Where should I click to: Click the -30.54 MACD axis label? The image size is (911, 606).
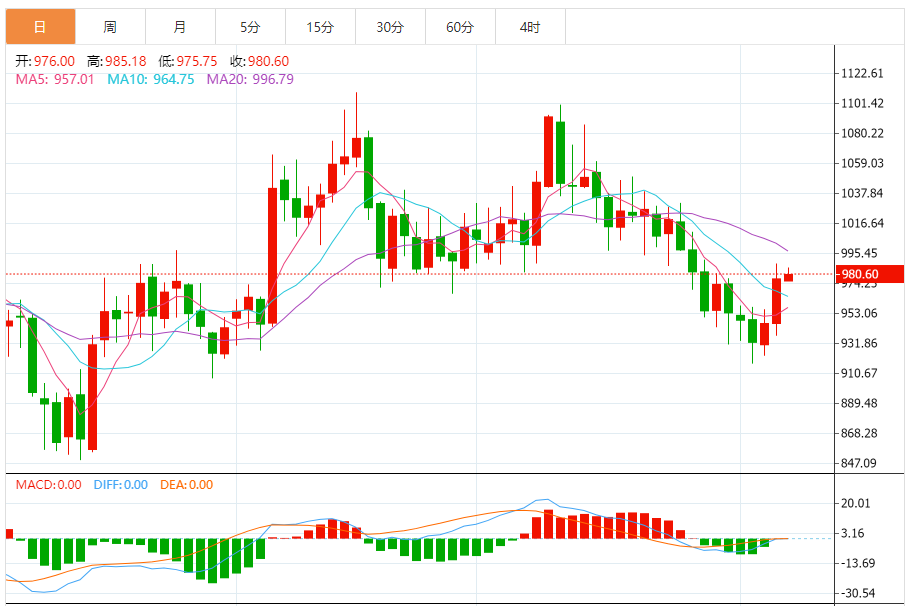tap(856, 593)
